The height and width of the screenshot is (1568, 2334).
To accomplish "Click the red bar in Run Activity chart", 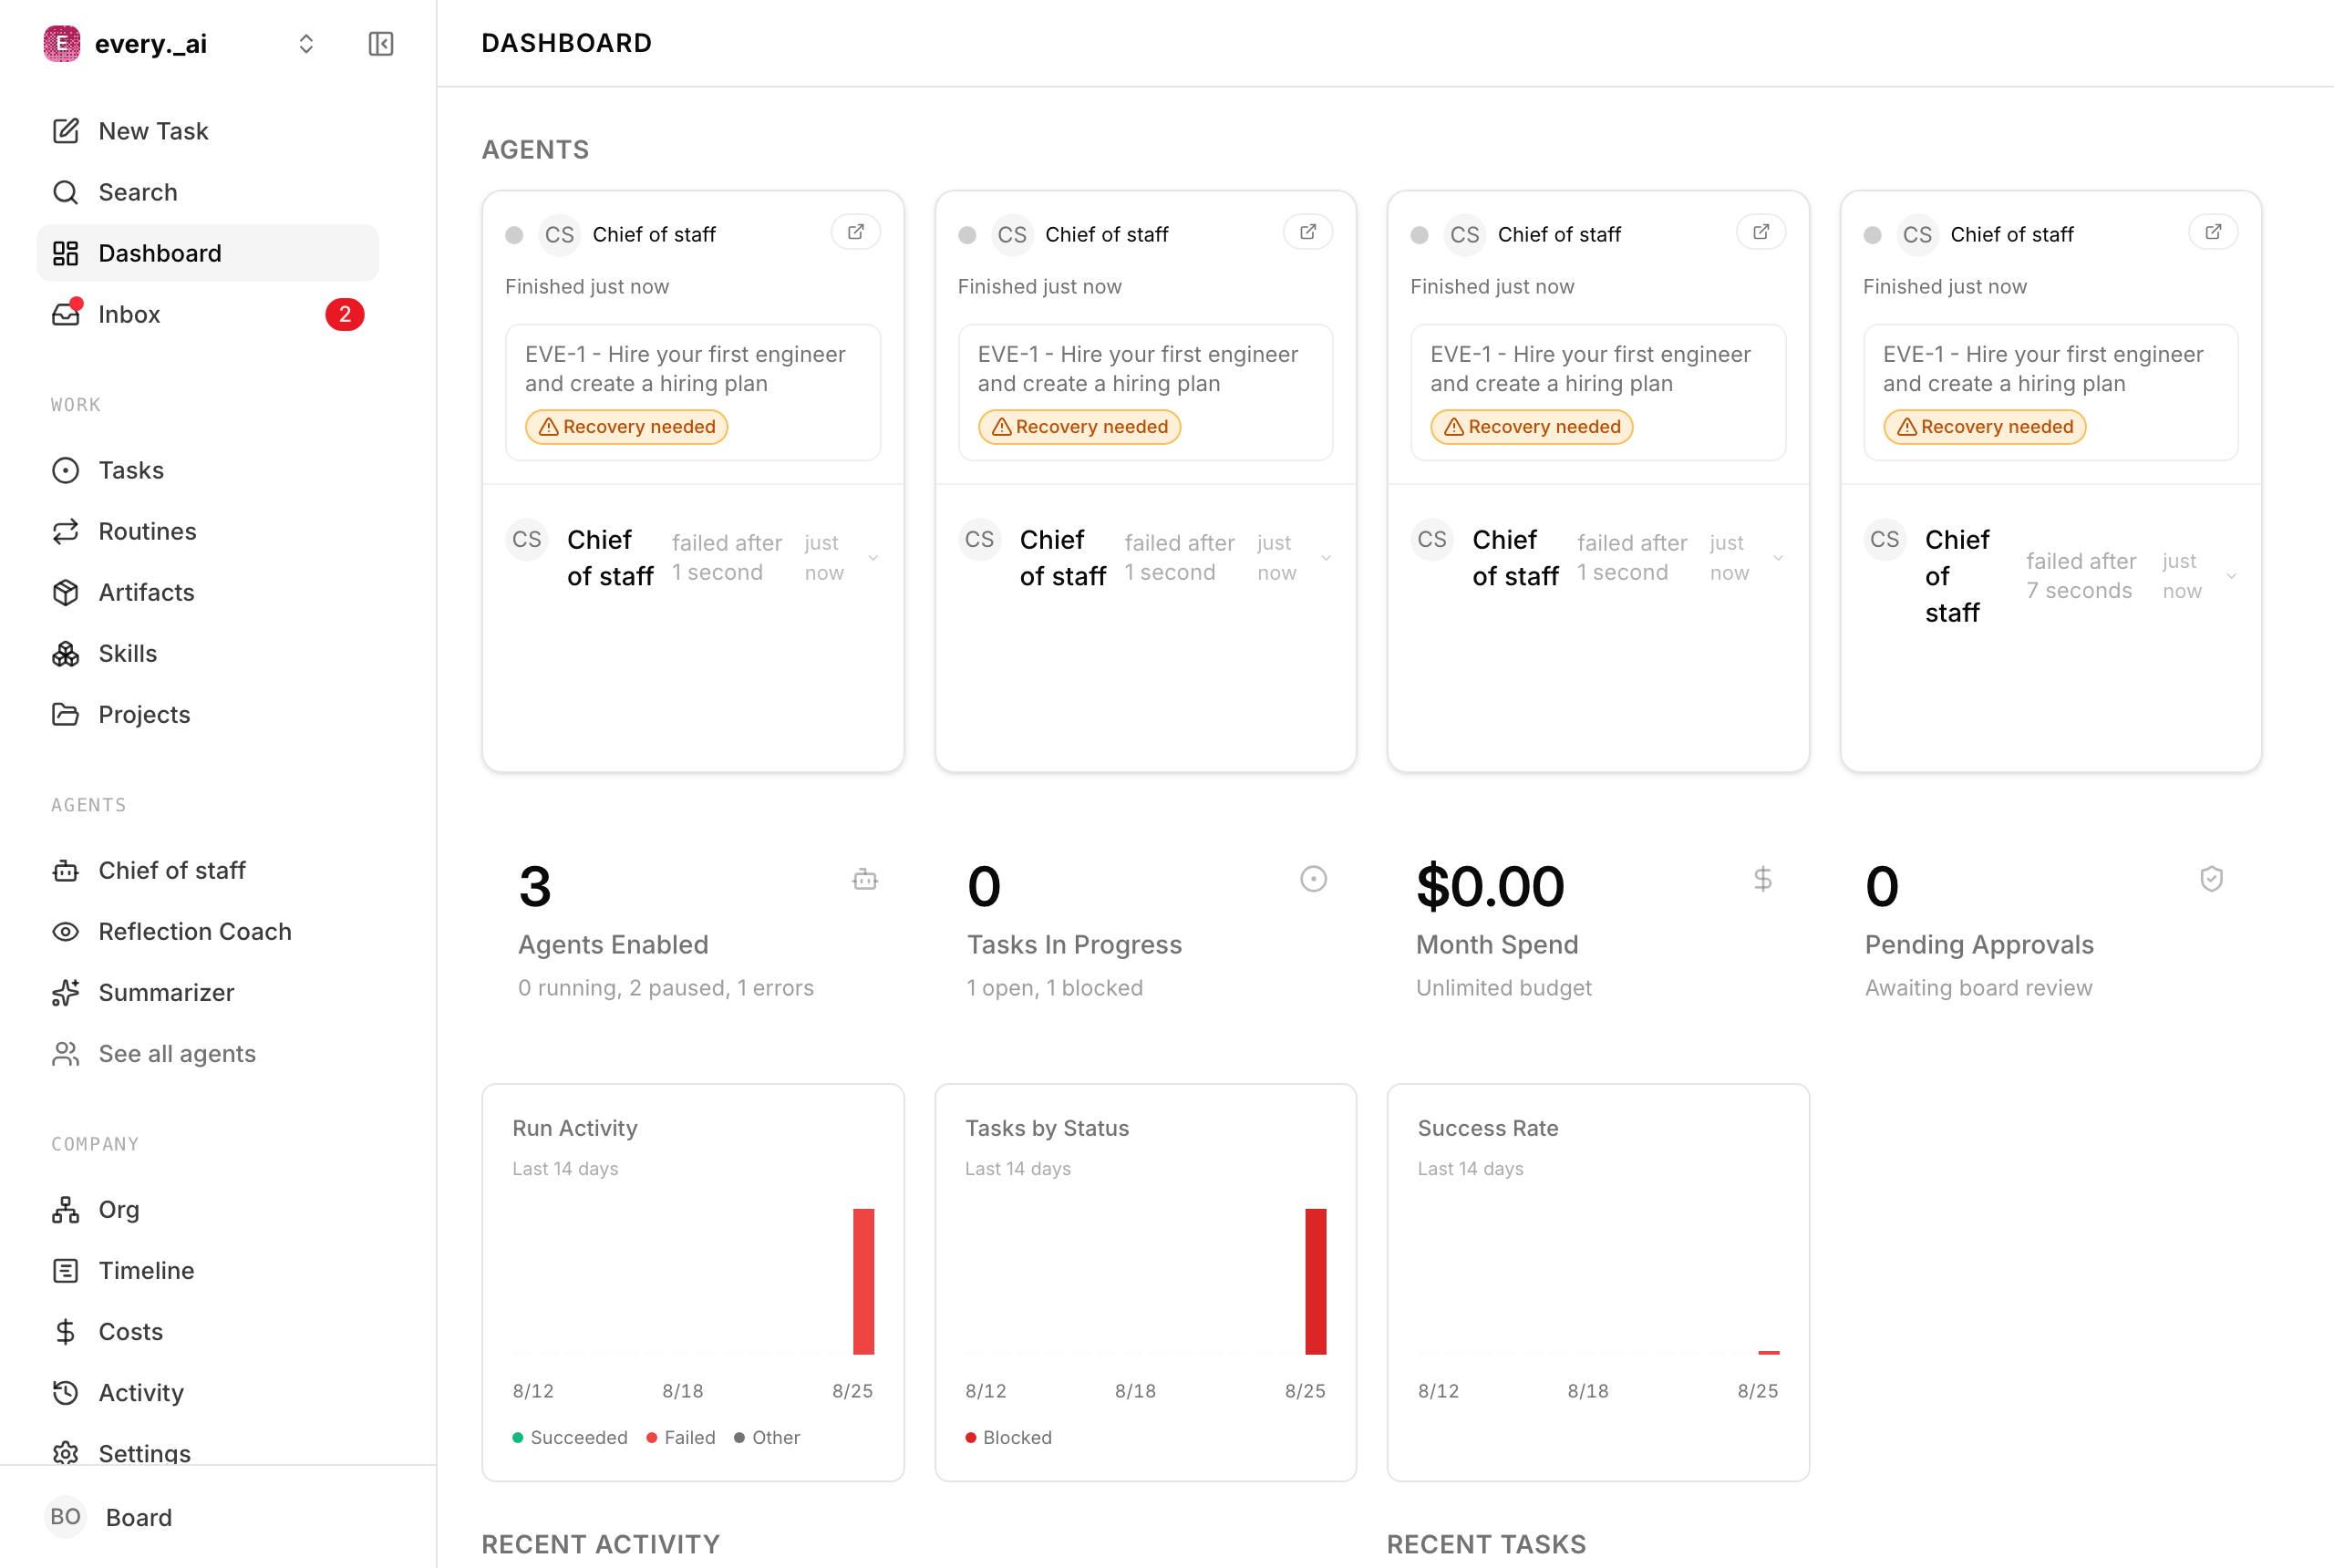I will click(x=863, y=1281).
